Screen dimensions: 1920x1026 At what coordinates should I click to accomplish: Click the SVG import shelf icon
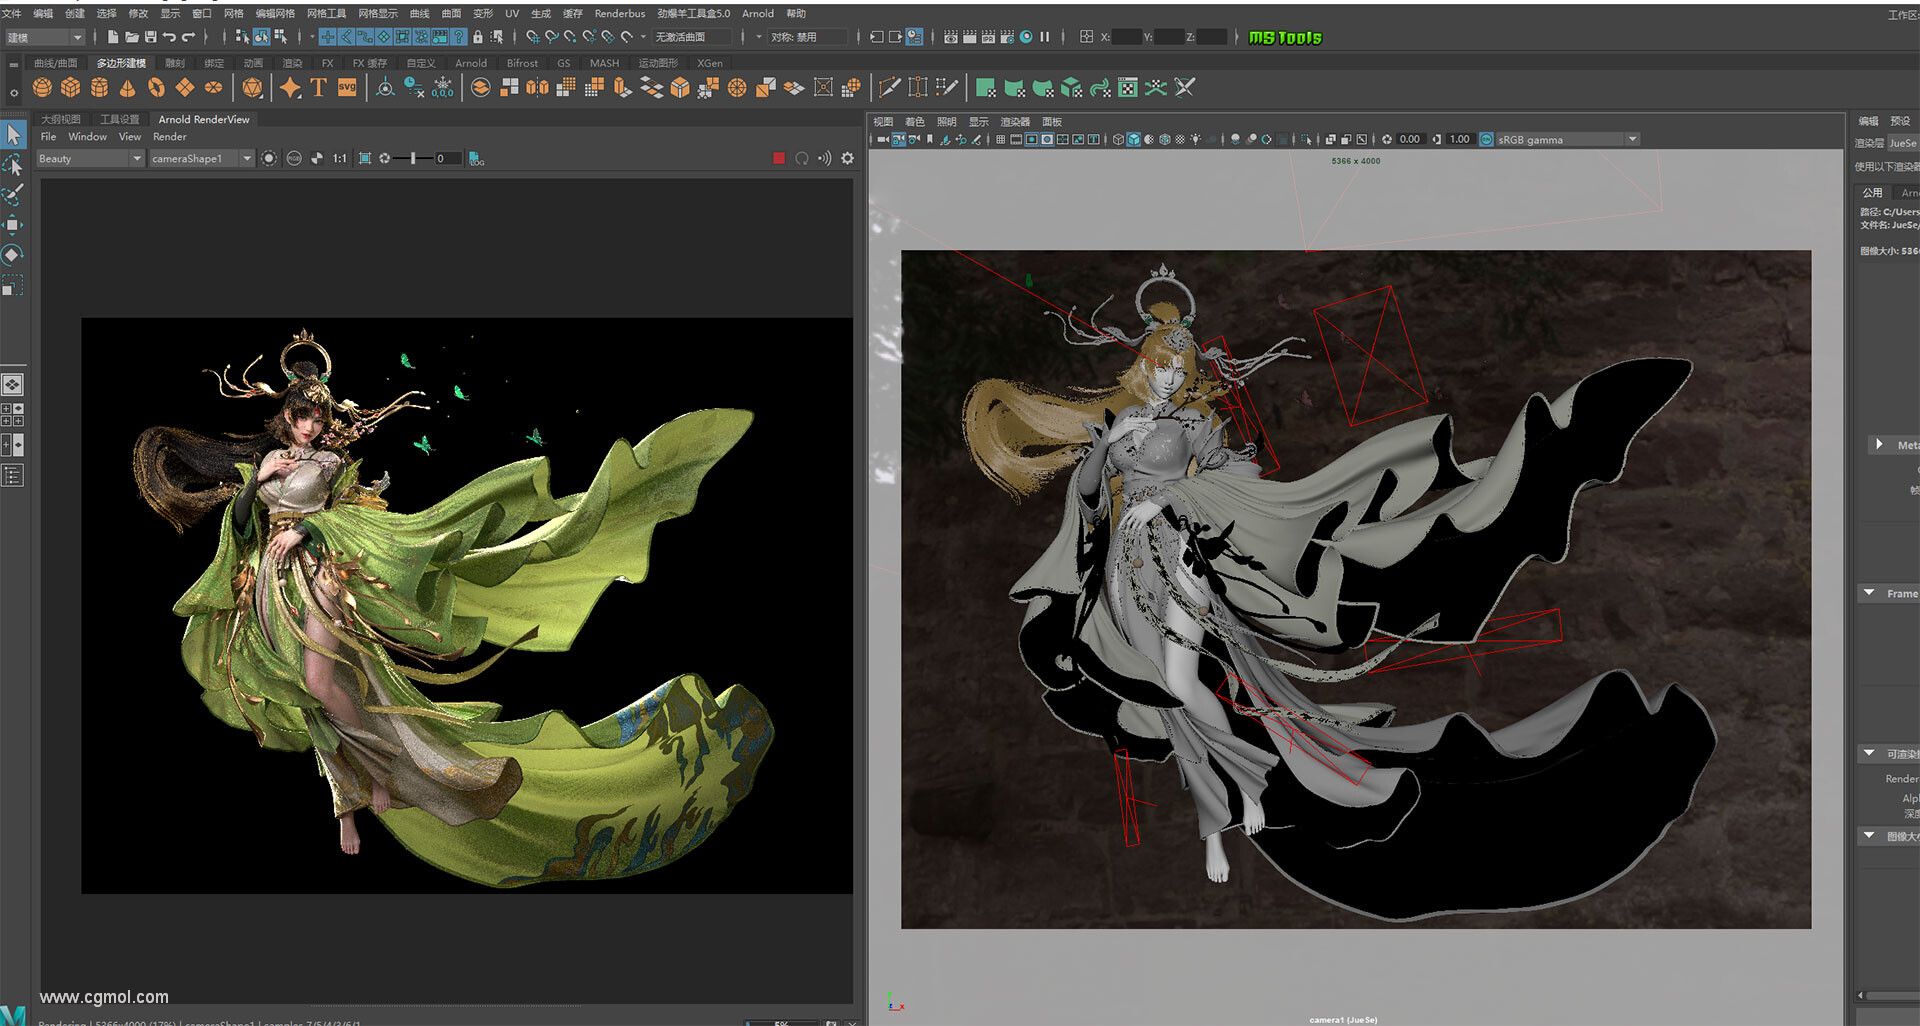[347, 88]
